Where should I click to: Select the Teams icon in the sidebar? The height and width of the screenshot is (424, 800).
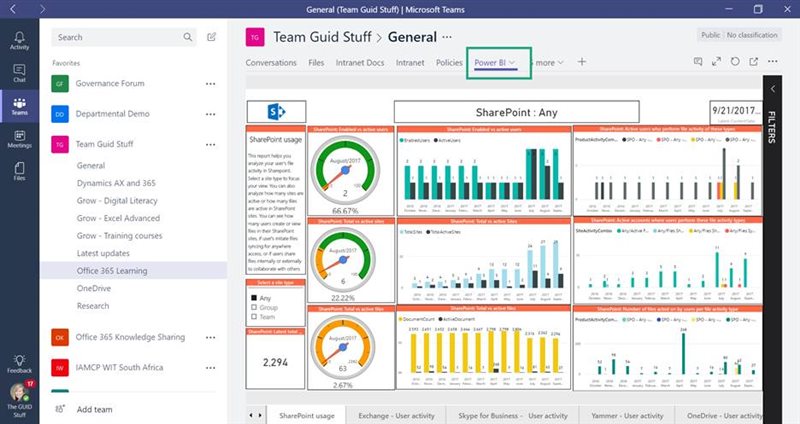[19, 106]
